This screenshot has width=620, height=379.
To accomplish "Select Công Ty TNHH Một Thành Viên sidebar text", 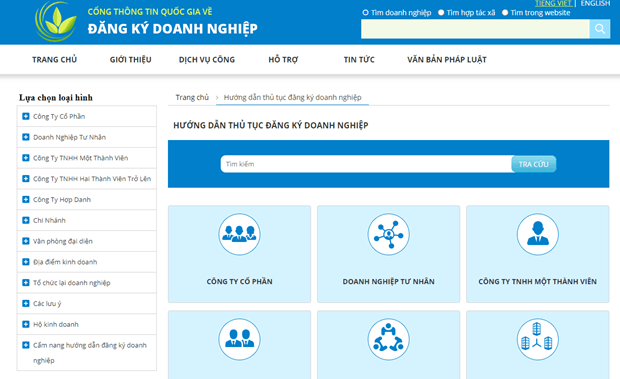I will pyautogui.click(x=81, y=158).
